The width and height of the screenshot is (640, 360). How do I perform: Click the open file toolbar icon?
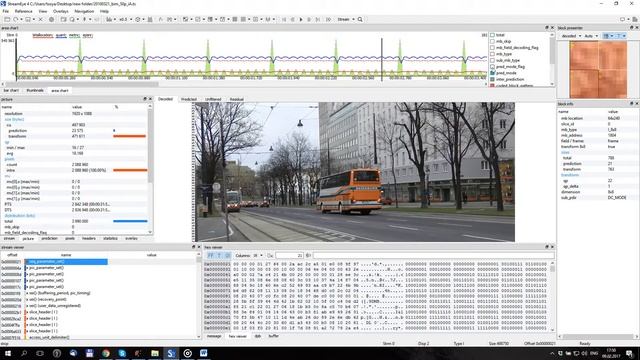pos(7,19)
